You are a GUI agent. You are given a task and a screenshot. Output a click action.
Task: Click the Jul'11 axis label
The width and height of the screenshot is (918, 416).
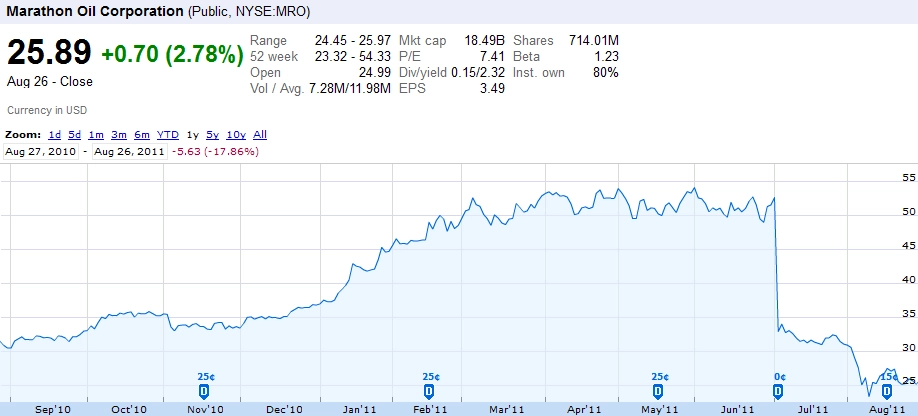[x=813, y=409]
